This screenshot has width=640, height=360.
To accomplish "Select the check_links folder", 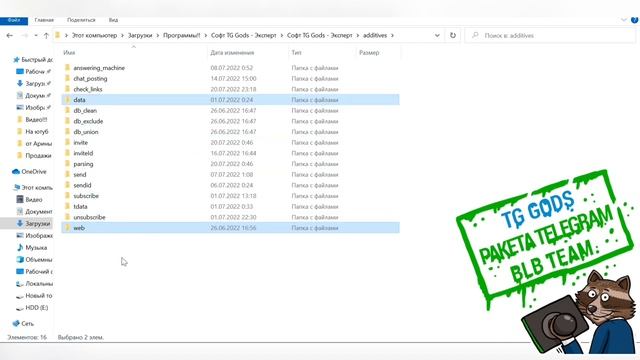I will point(88,89).
